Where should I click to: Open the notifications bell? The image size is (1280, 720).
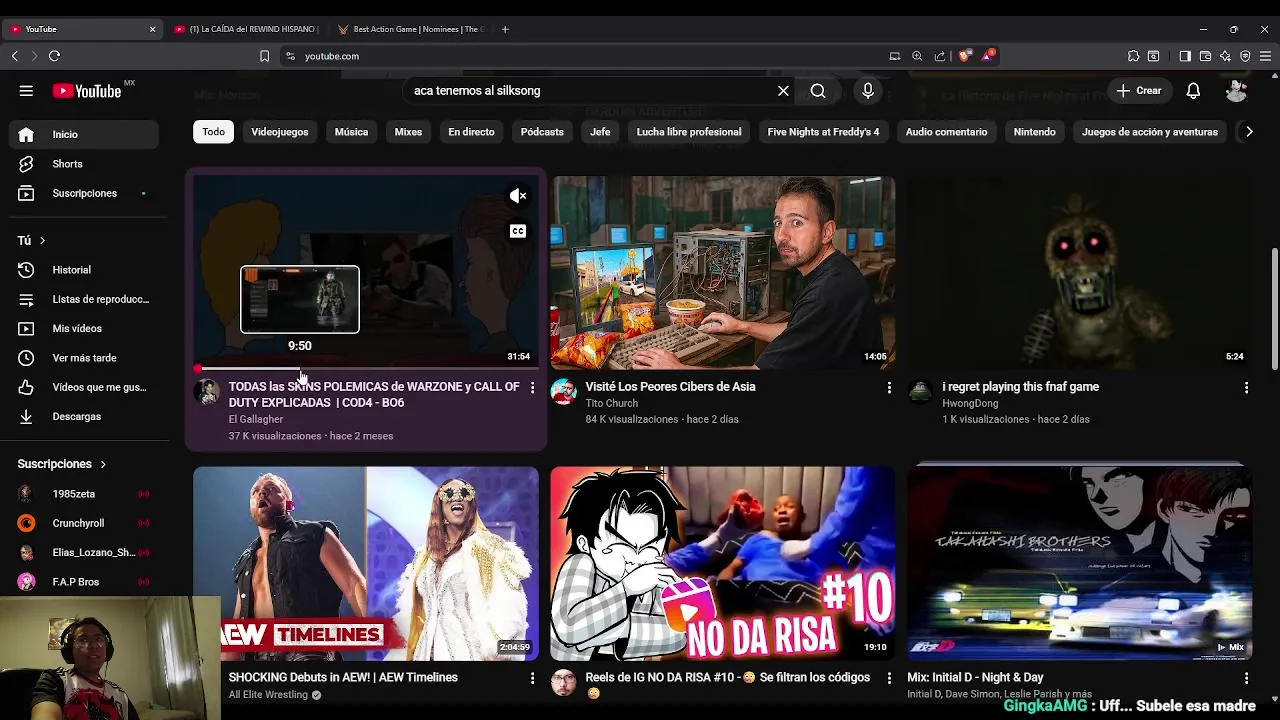point(1193,91)
